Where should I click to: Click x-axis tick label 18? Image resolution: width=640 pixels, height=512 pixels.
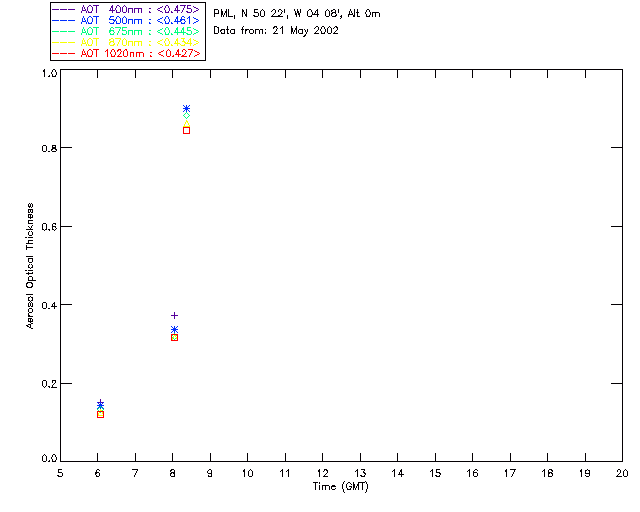click(x=547, y=473)
